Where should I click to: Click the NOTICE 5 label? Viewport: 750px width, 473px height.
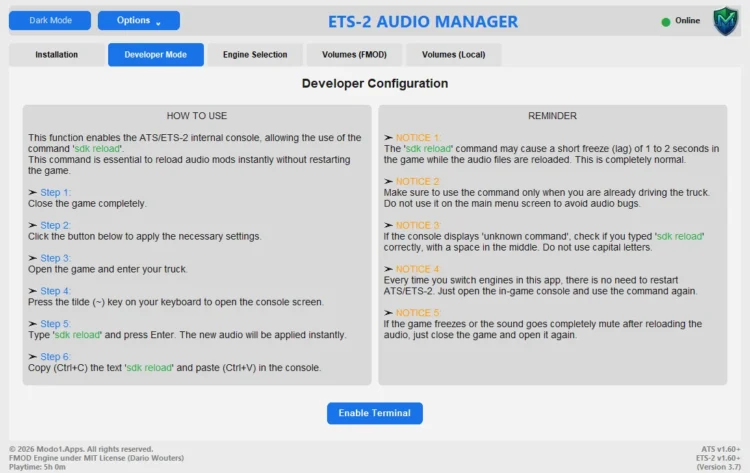pos(418,313)
